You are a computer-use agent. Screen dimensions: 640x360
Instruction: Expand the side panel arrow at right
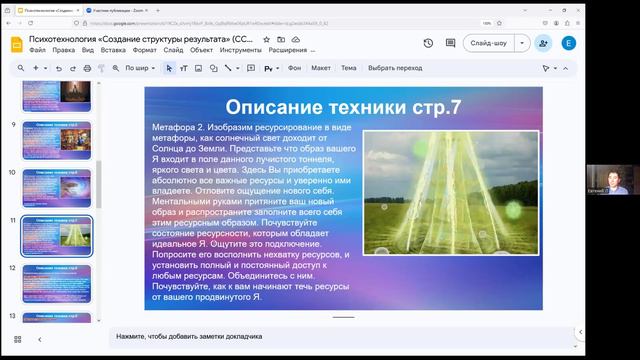[x=580, y=332]
